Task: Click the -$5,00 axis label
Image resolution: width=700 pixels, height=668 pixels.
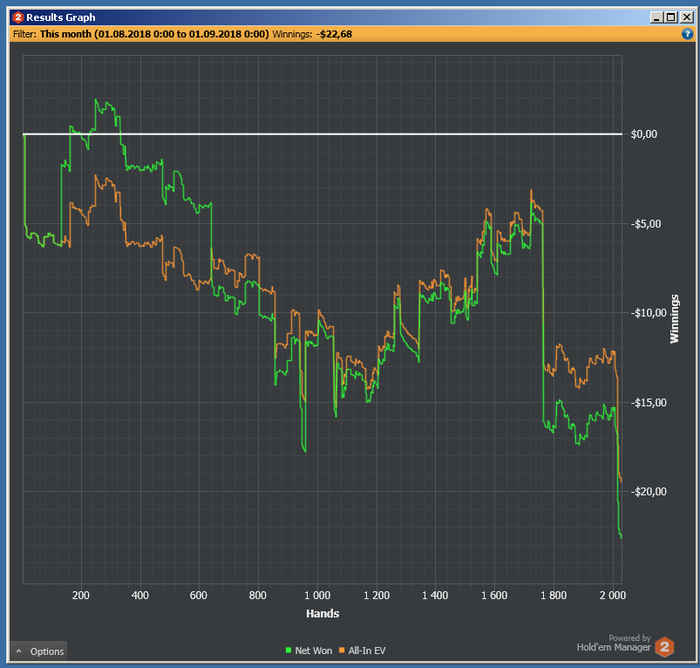Action: click(x=646, y=224)
